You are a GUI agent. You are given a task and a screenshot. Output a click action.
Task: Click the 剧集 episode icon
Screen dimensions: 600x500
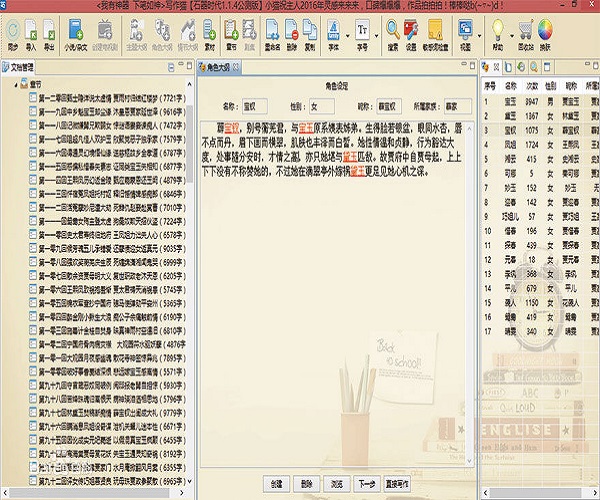tap(249, 36)
